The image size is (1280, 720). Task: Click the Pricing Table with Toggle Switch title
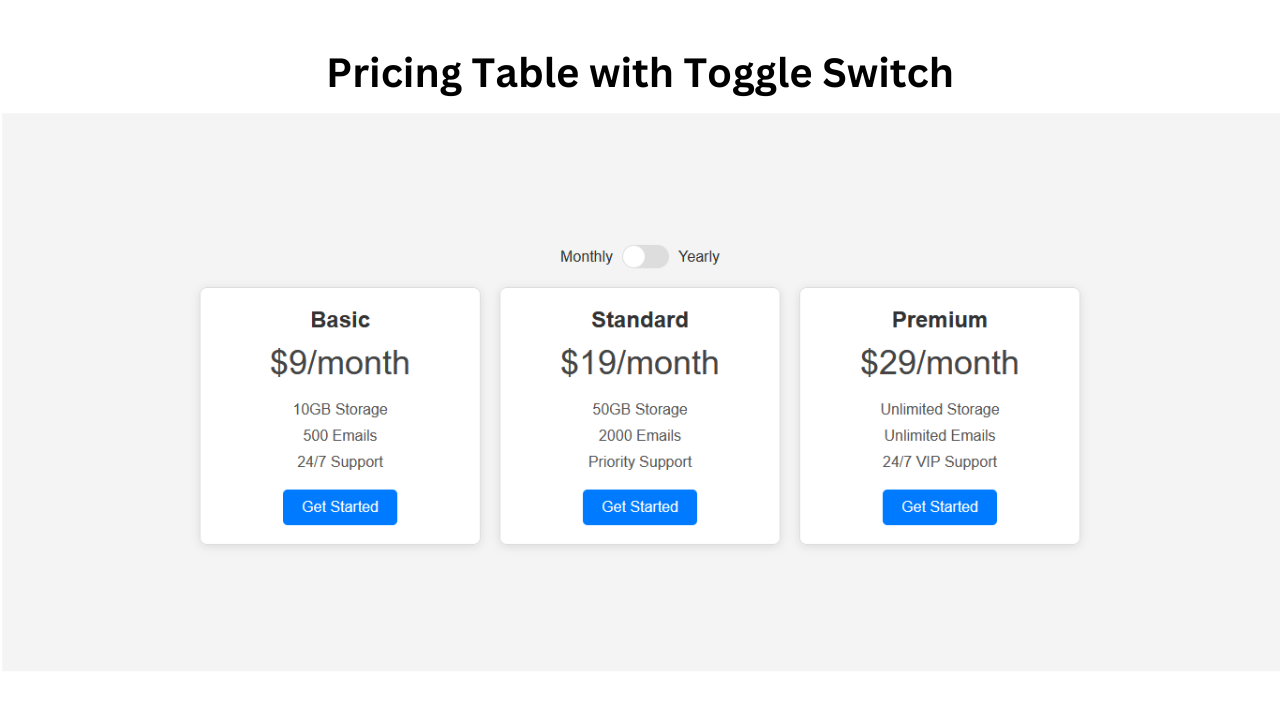coord(640,72)
